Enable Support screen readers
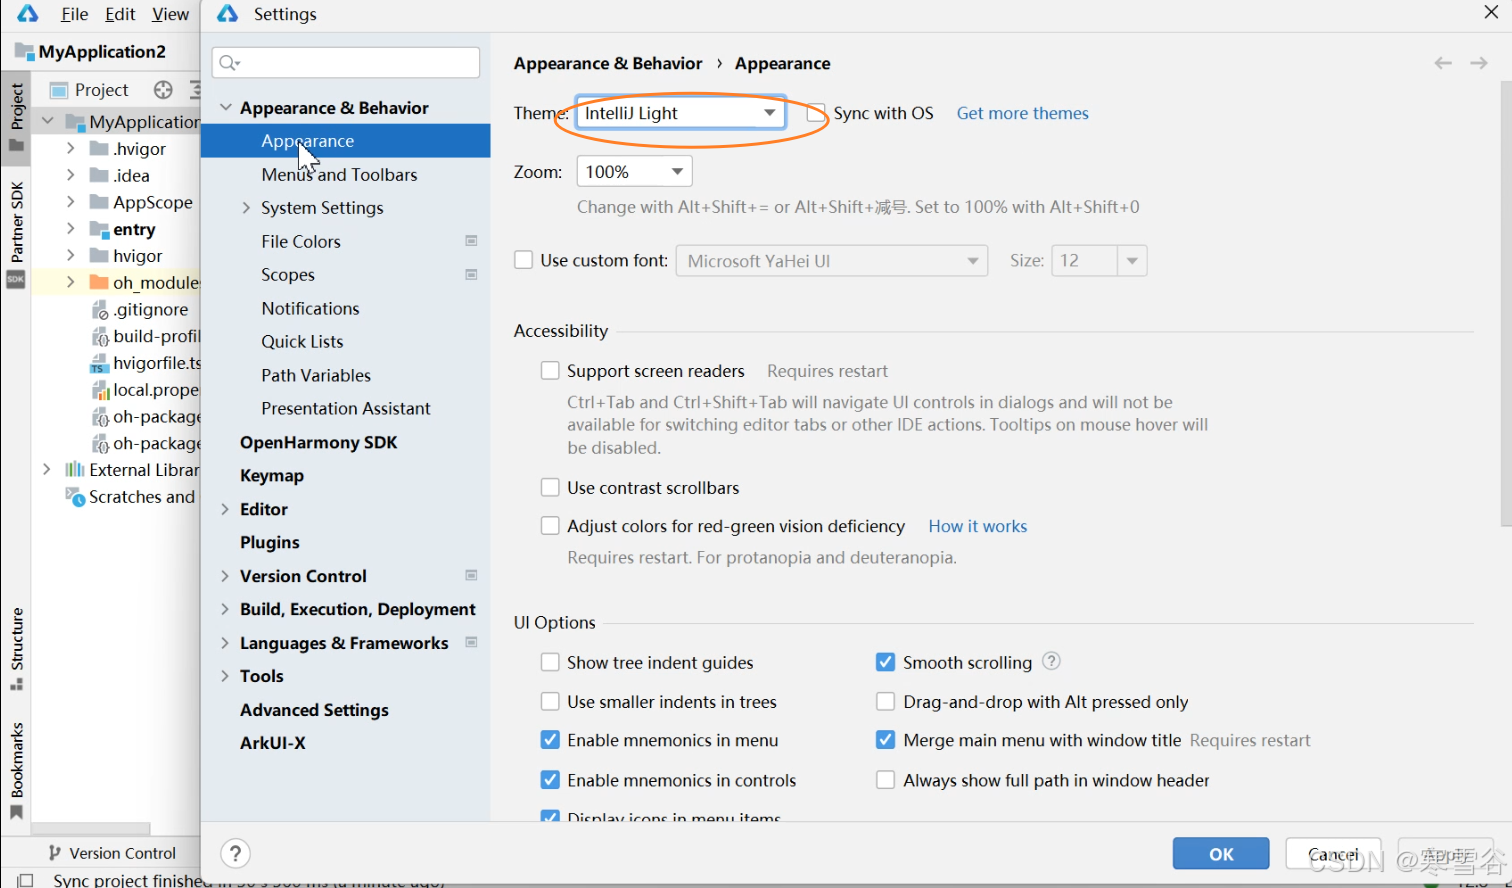 pos(550,370)
